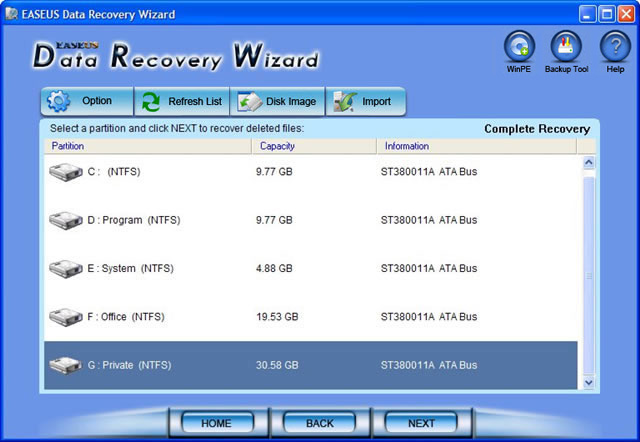Click the Information column header
Screen dimensions: 640x442
coord(476,146)
